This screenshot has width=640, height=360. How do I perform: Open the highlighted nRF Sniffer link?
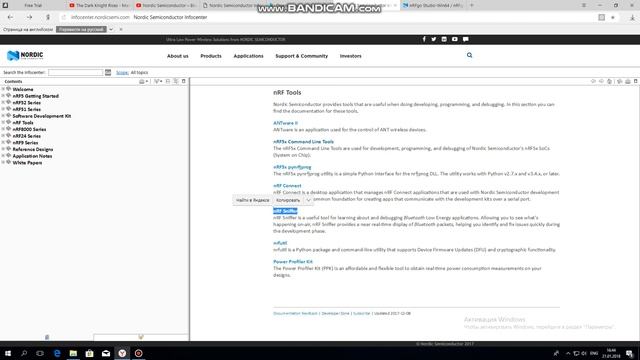(285, 211)
